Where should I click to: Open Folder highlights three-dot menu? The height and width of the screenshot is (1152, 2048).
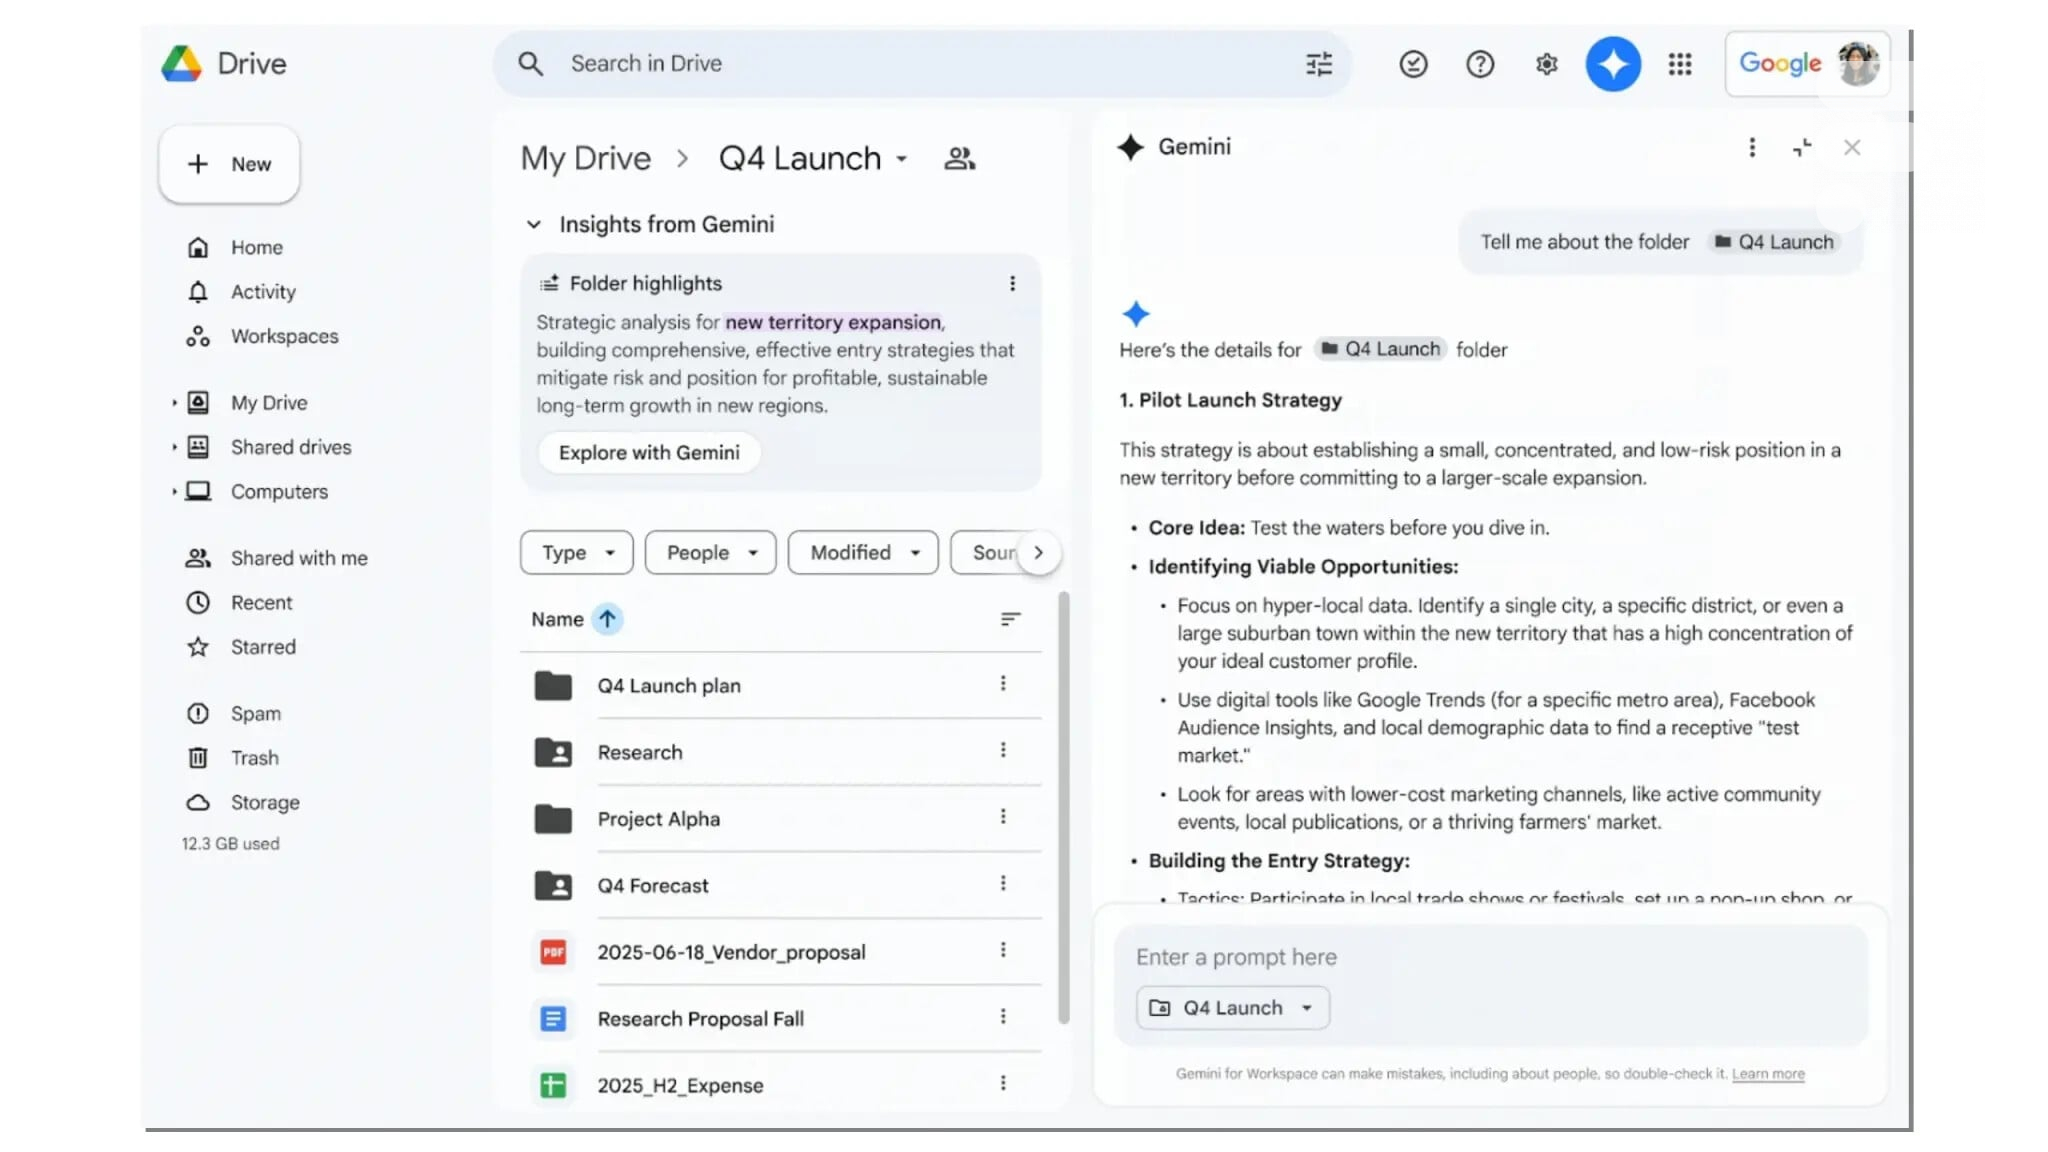tap(1013, 283)
